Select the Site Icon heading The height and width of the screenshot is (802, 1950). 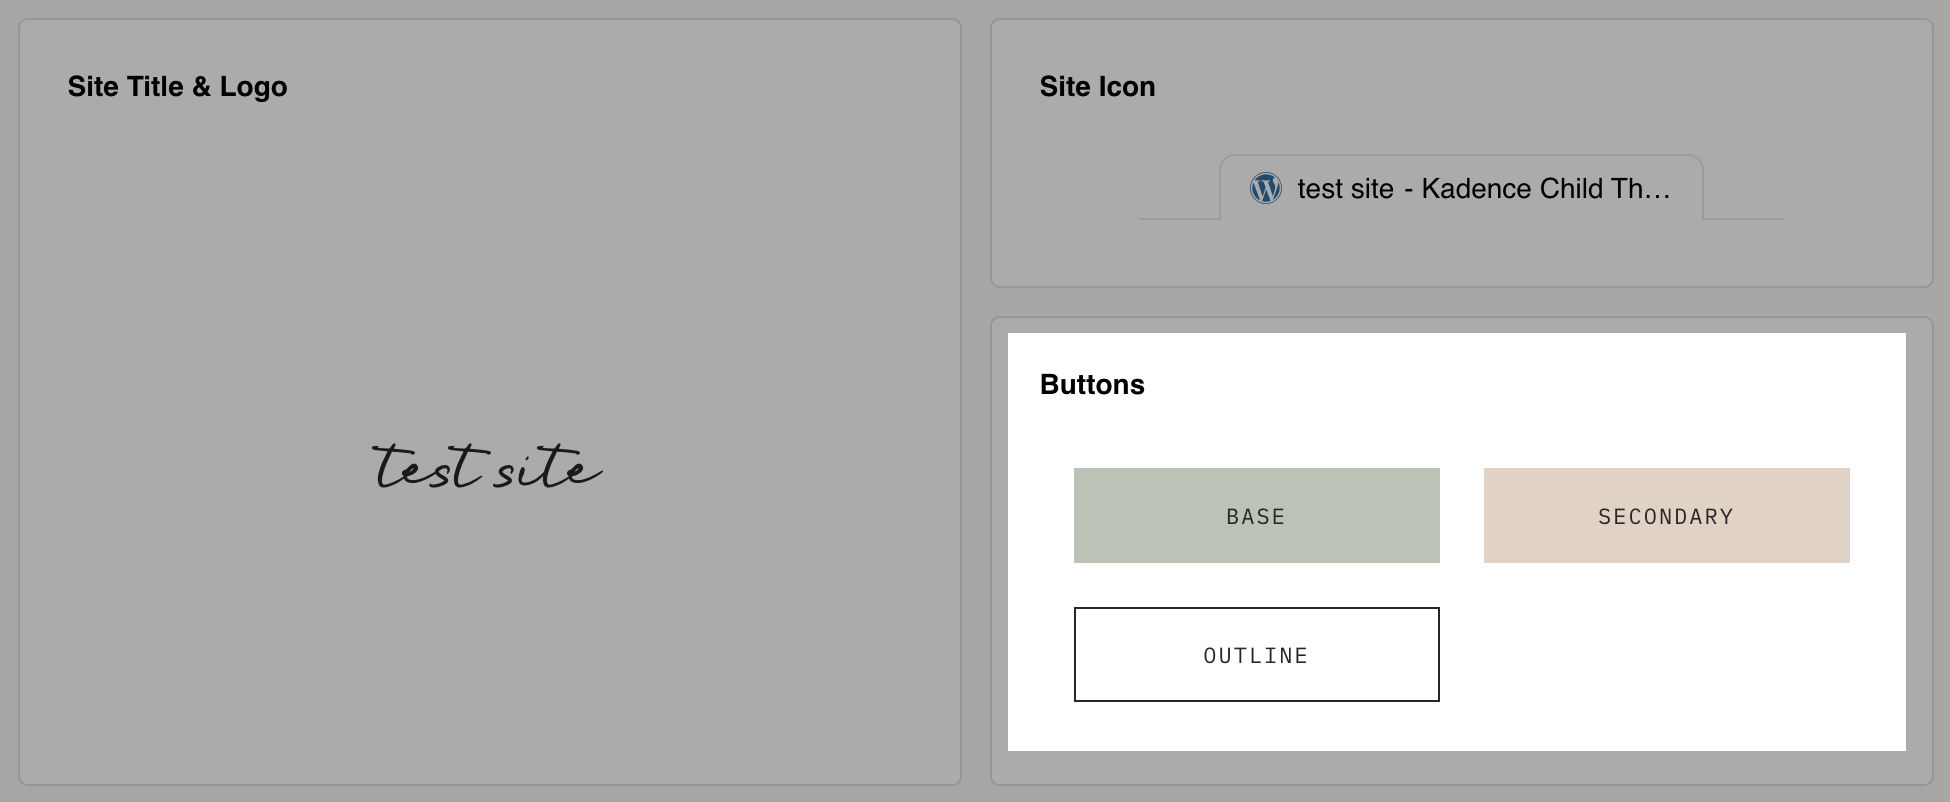[x=1097, y=87]
